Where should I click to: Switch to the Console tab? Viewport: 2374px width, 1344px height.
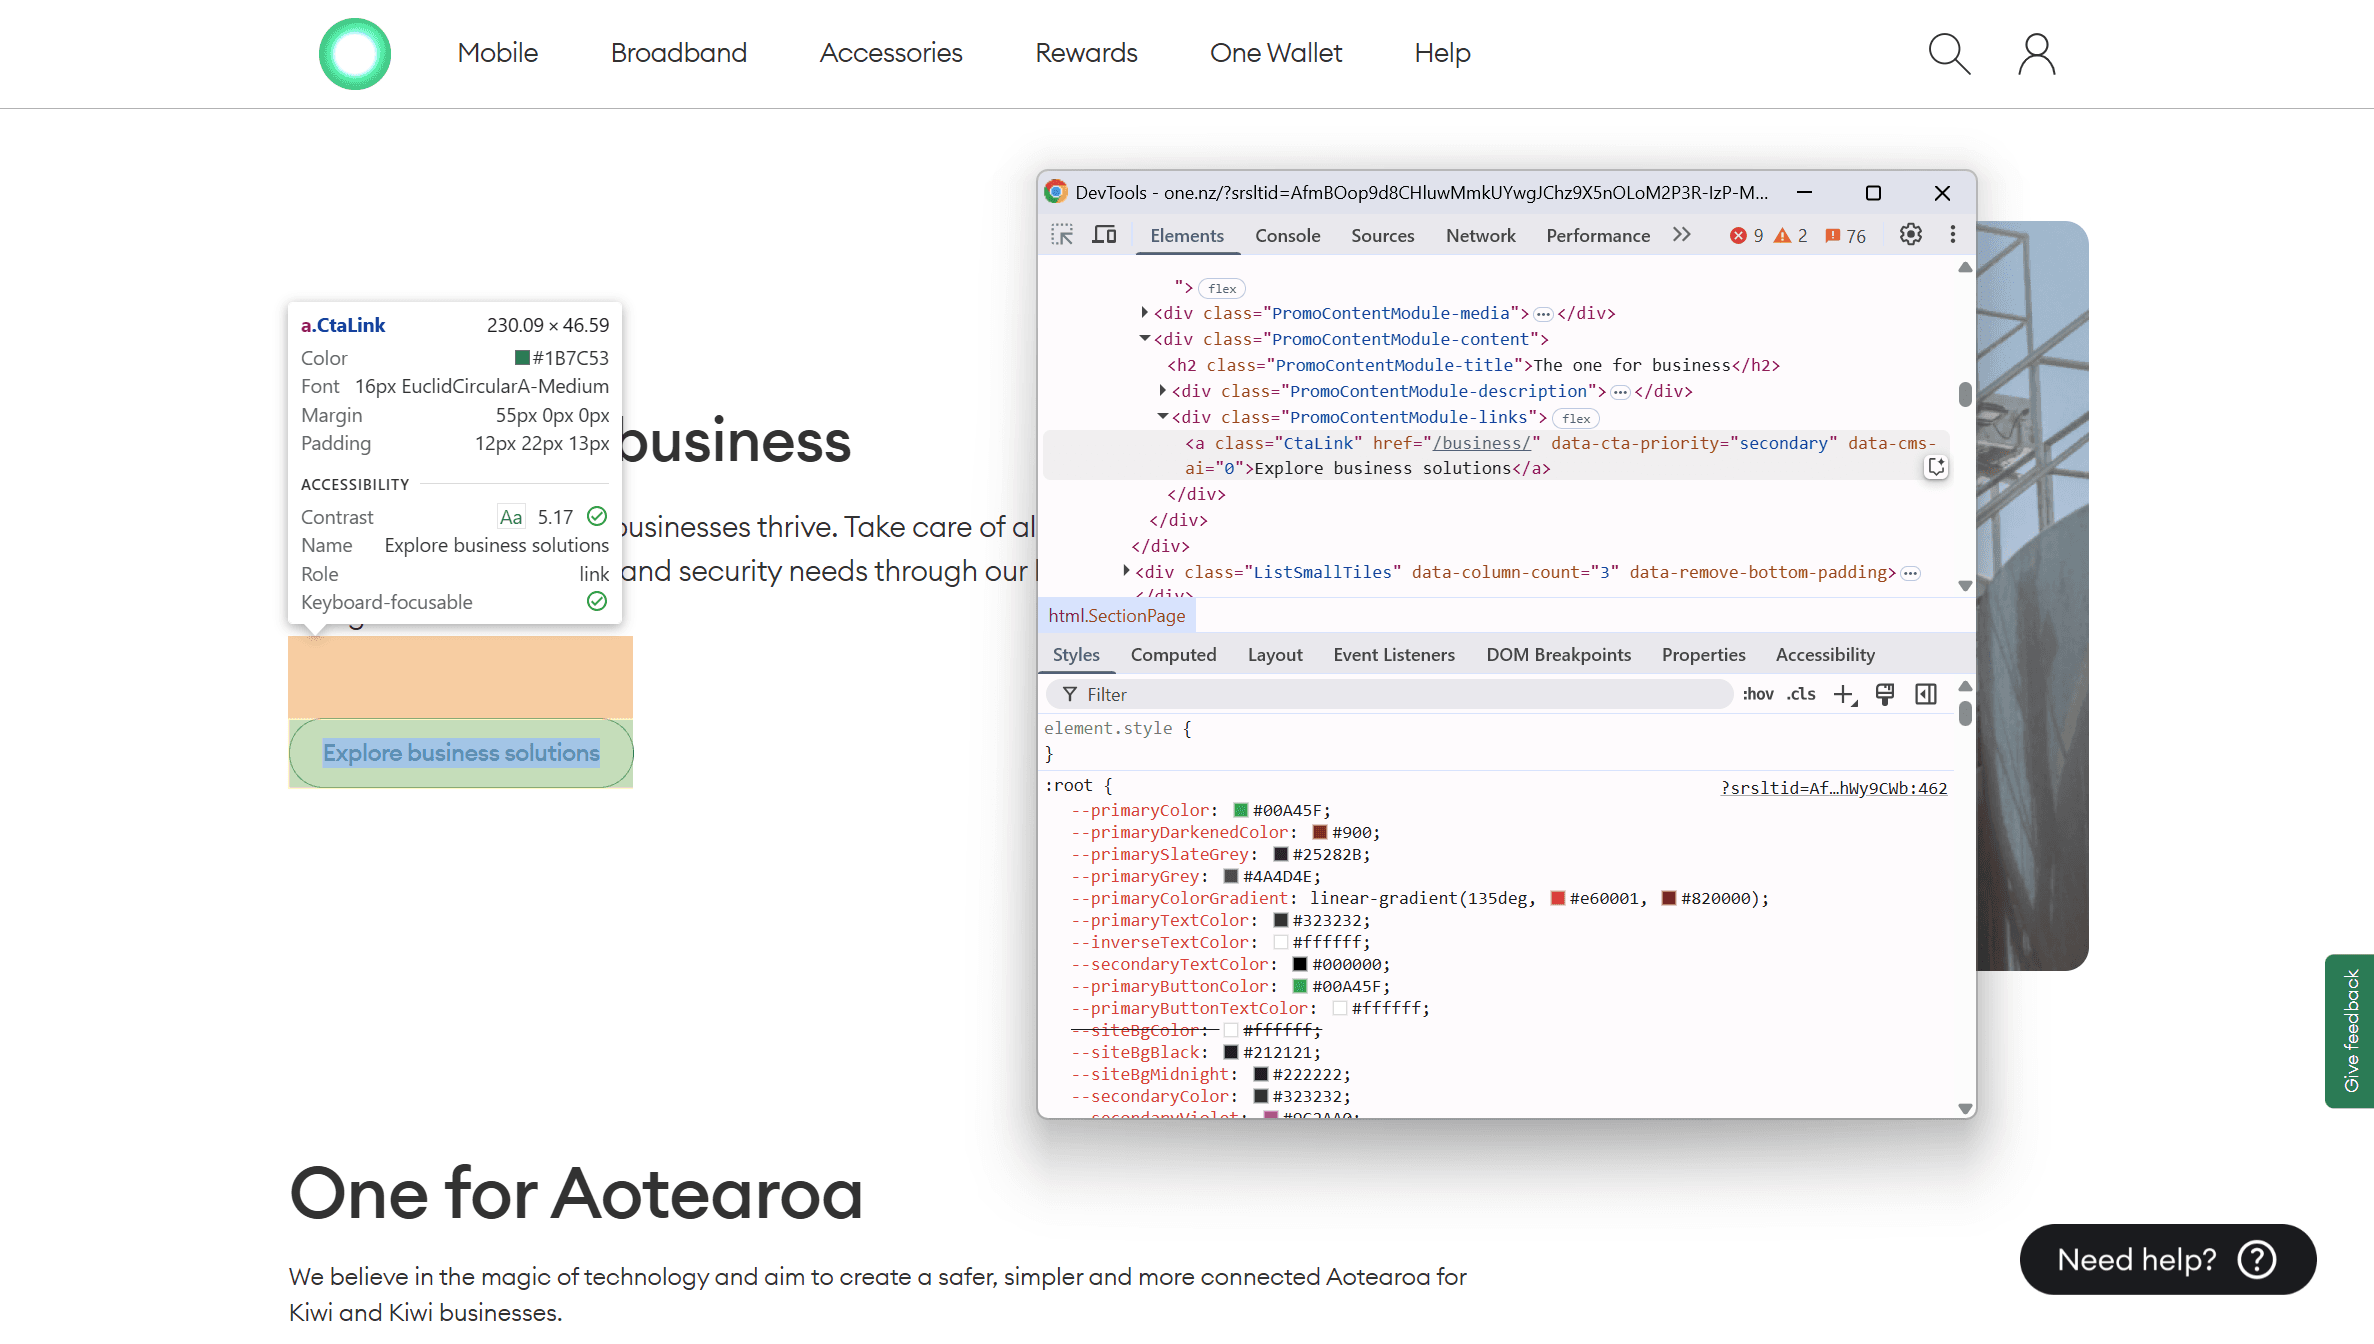(1287, 235)
